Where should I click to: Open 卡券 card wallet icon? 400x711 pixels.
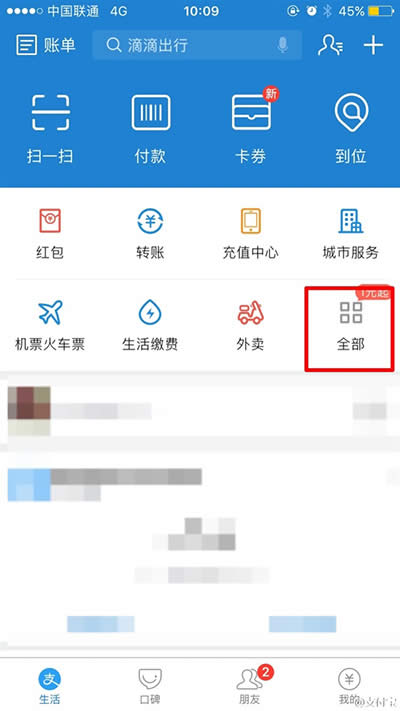pyautogui.click(x=251, y=112)
